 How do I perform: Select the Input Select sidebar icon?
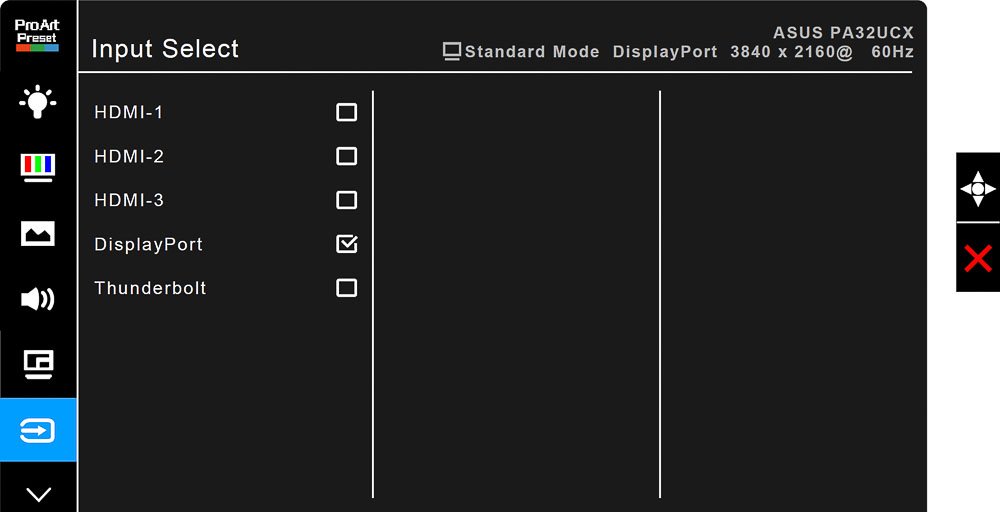[38, 430]
